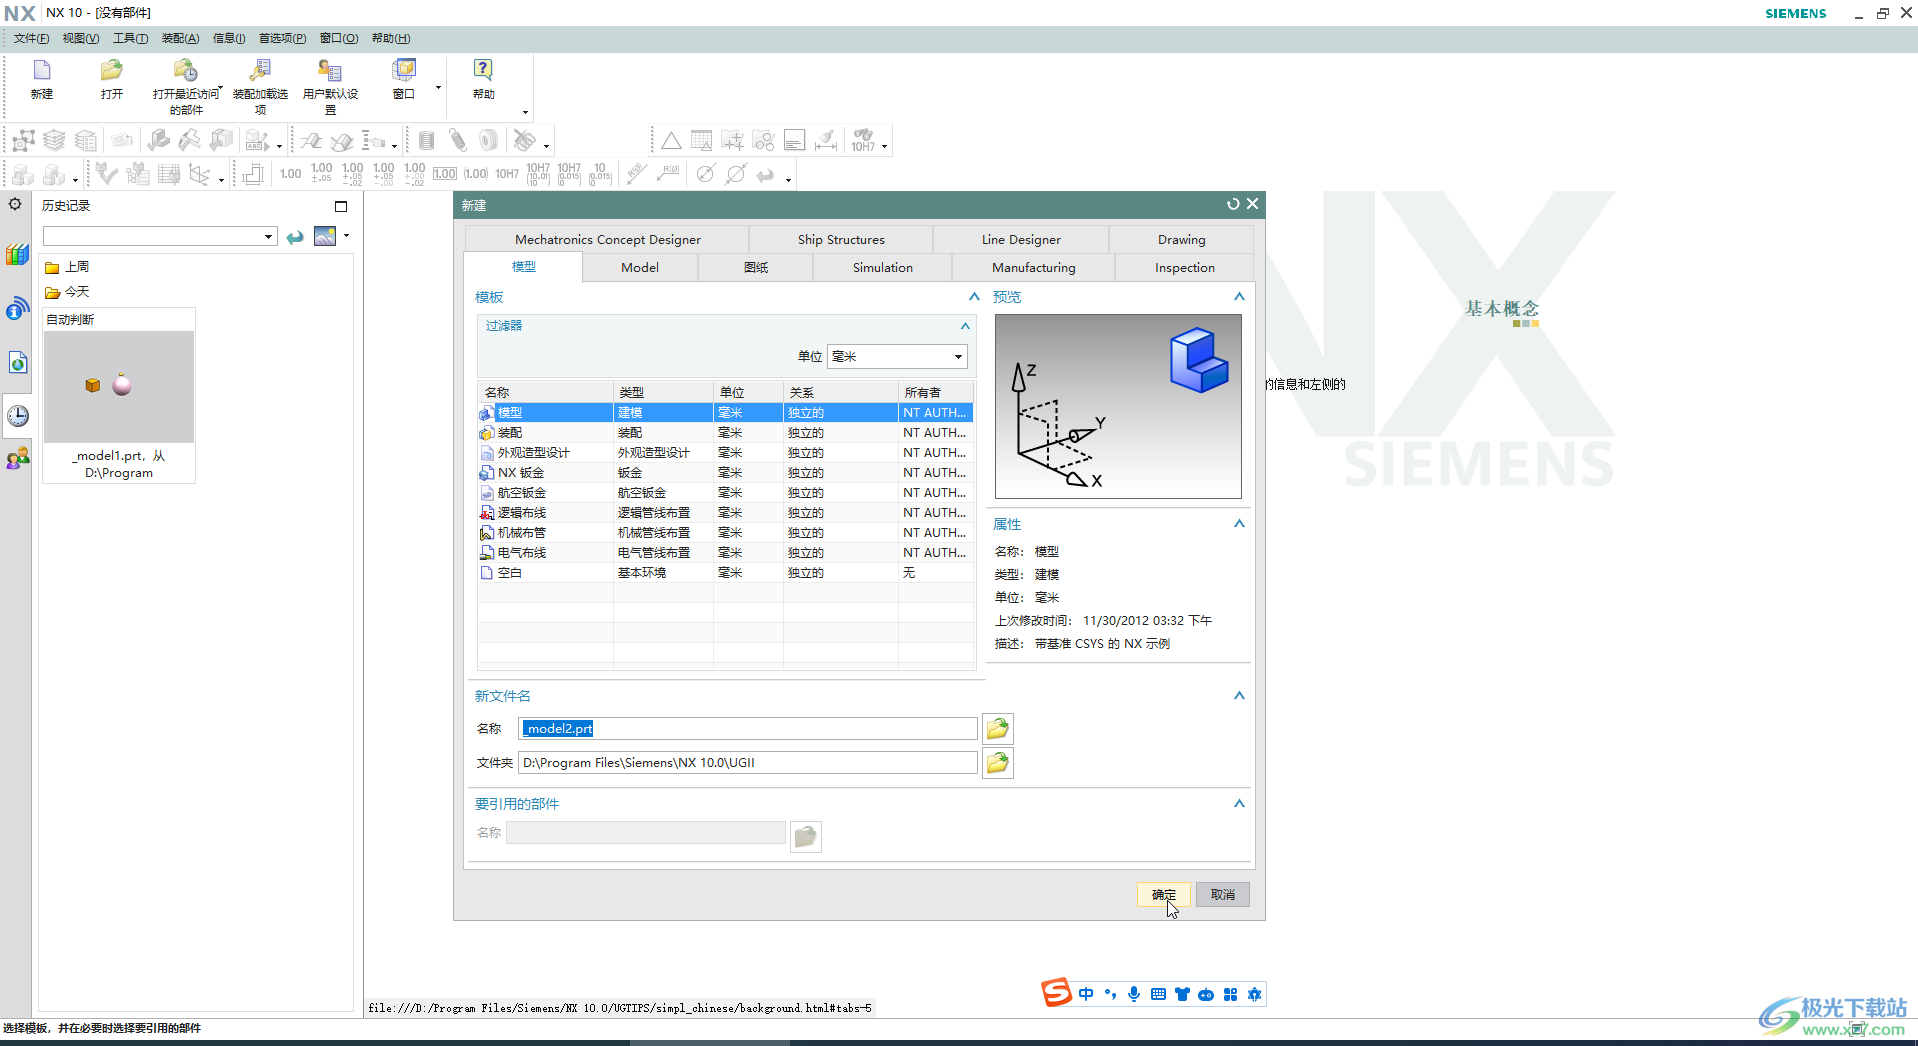Click 装配加载选项 assembly load options icon

260,70
